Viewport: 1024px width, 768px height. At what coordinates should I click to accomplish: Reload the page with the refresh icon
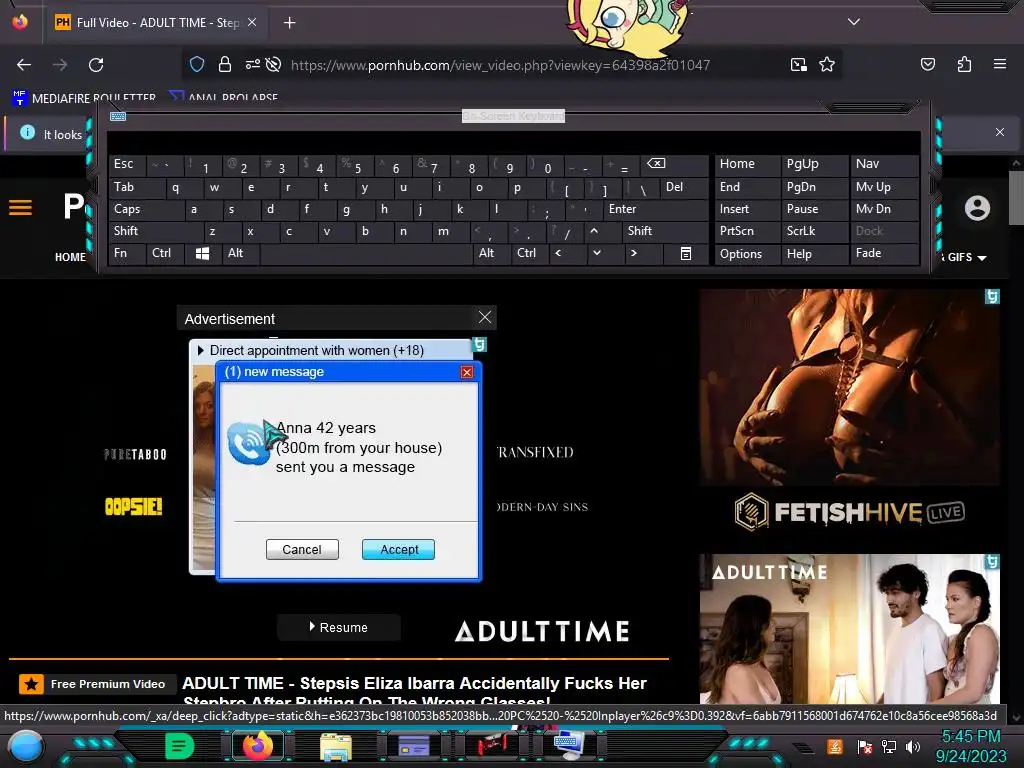coord(96,65)
